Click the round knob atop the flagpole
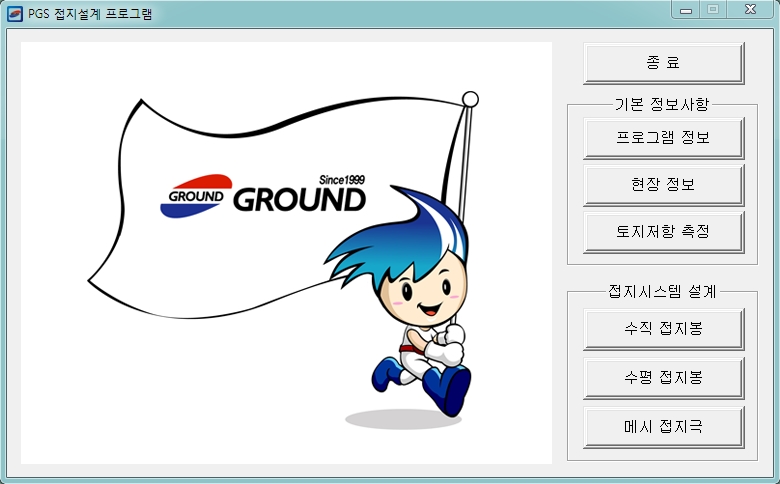The width and height of the screenshot is (780, 484). [x=470, y=98]
